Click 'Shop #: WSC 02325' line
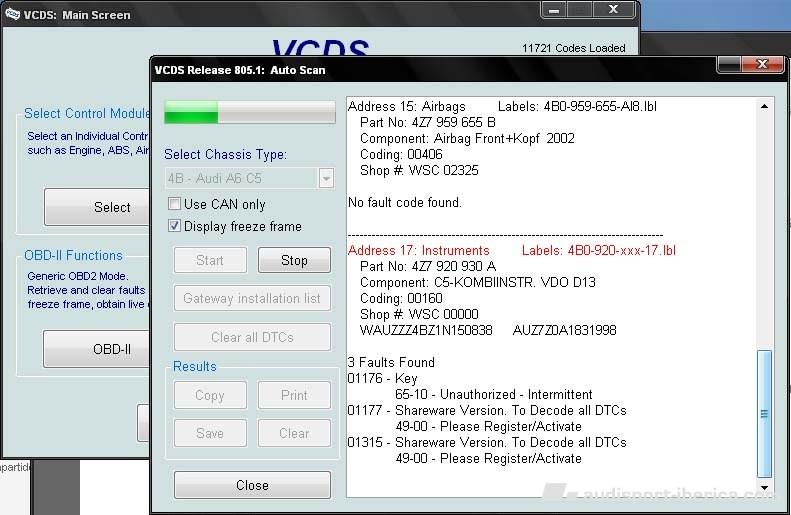 coord(419,170)
